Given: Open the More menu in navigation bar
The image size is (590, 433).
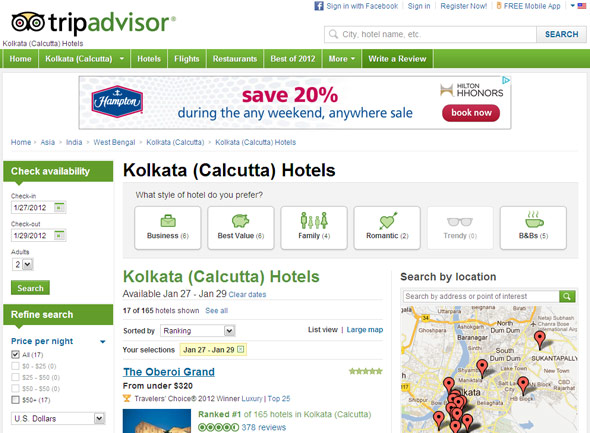Looking at the screenshot, I should tap(342, 59).
